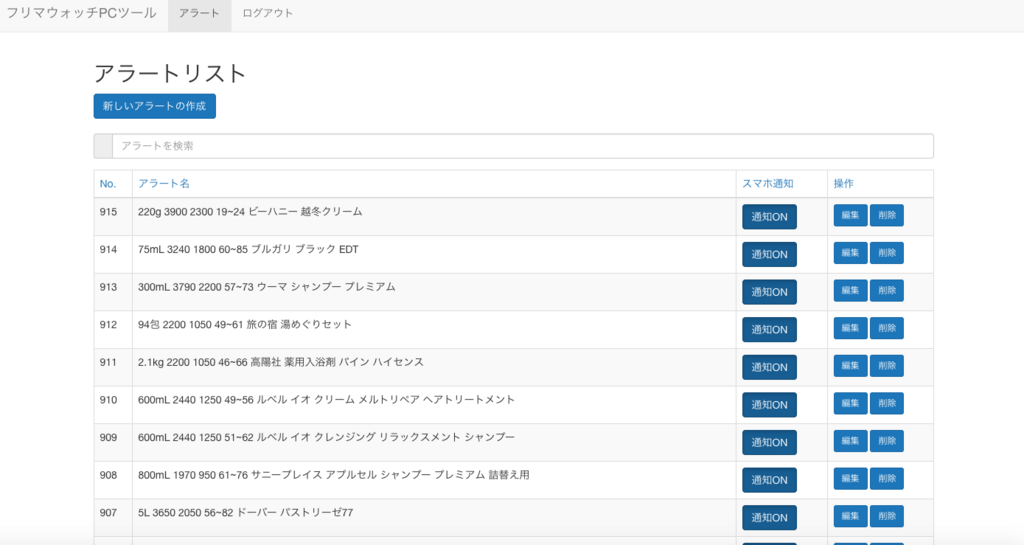This screenshot has height=545, width=1024.
Task: Edit alert 915 ビーハニー 越冬クリーム
Action: click(x=850, y=215)
